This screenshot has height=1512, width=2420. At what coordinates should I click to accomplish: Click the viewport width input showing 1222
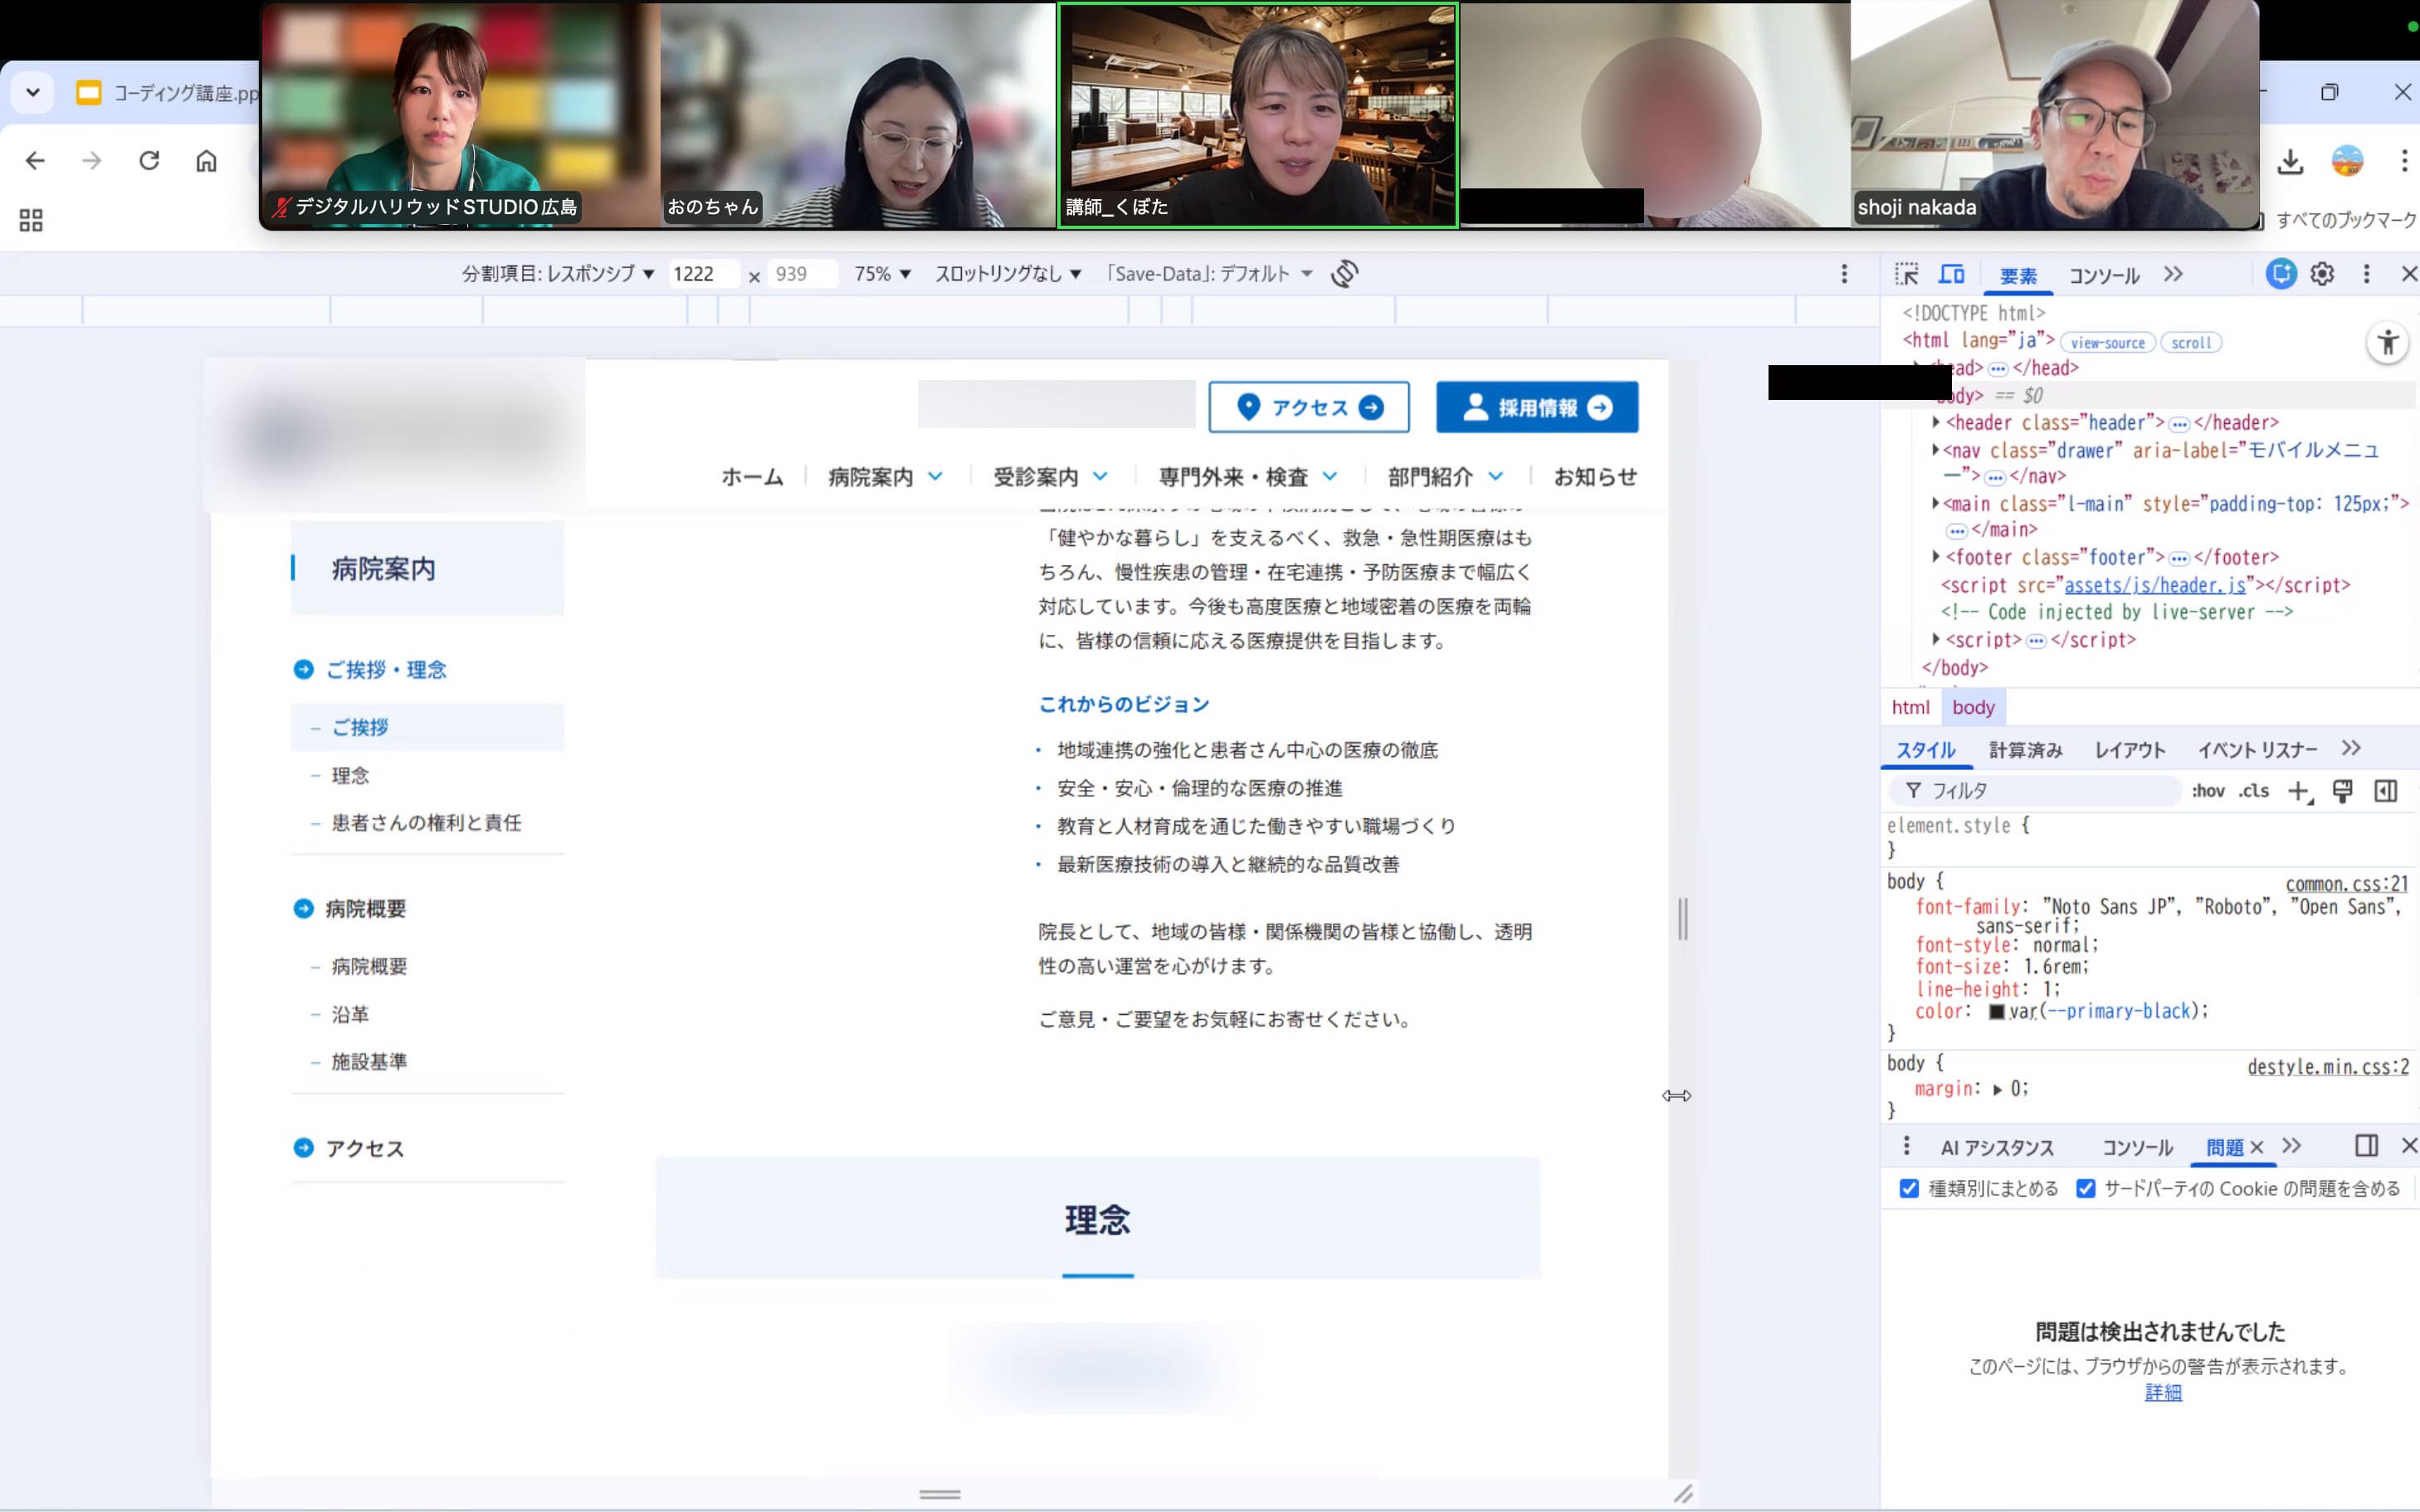pyautogui.click(x=703, y=273)
